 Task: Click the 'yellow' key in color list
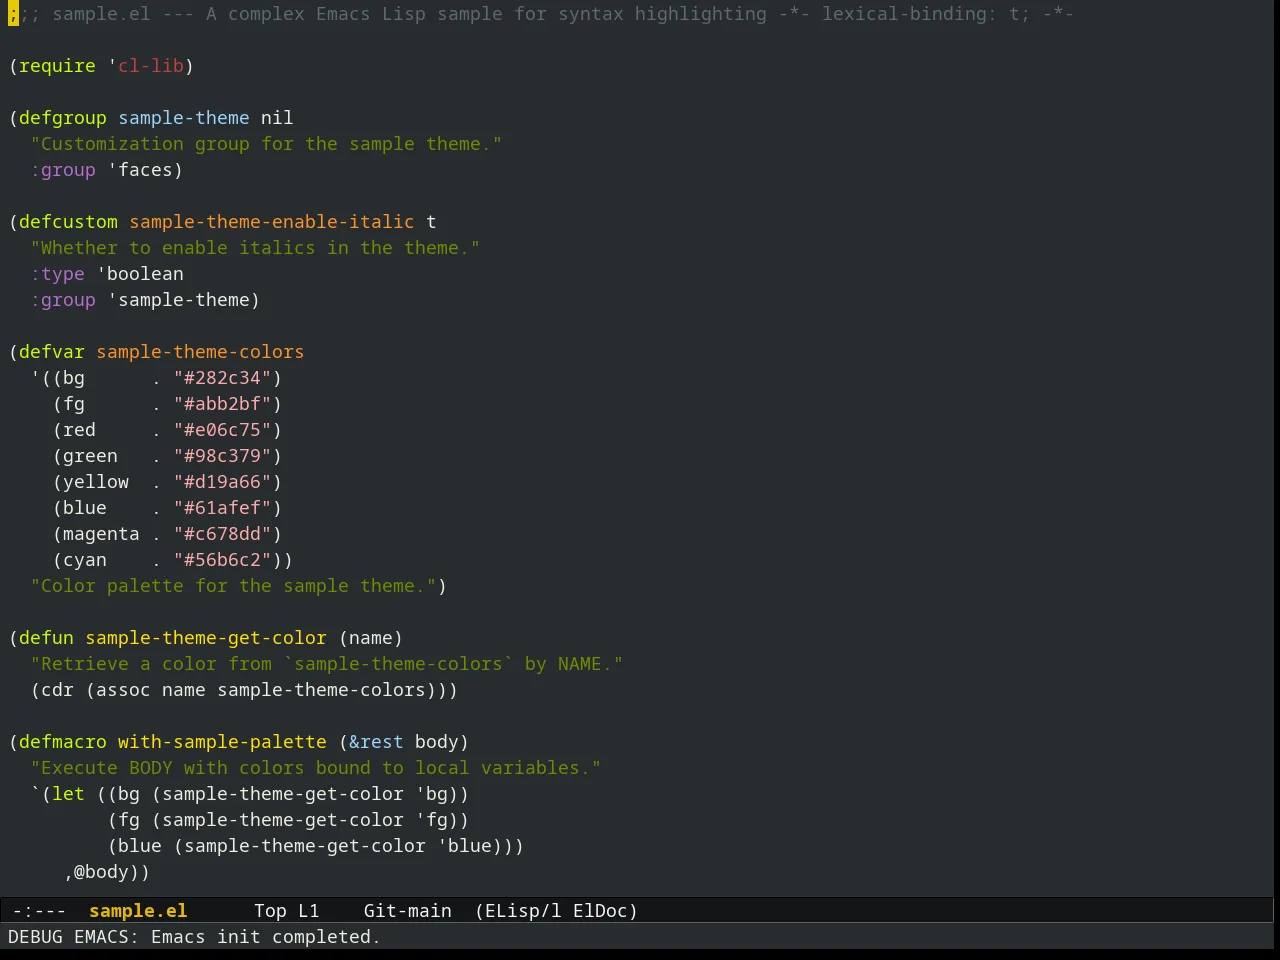(x=96, y=482)
